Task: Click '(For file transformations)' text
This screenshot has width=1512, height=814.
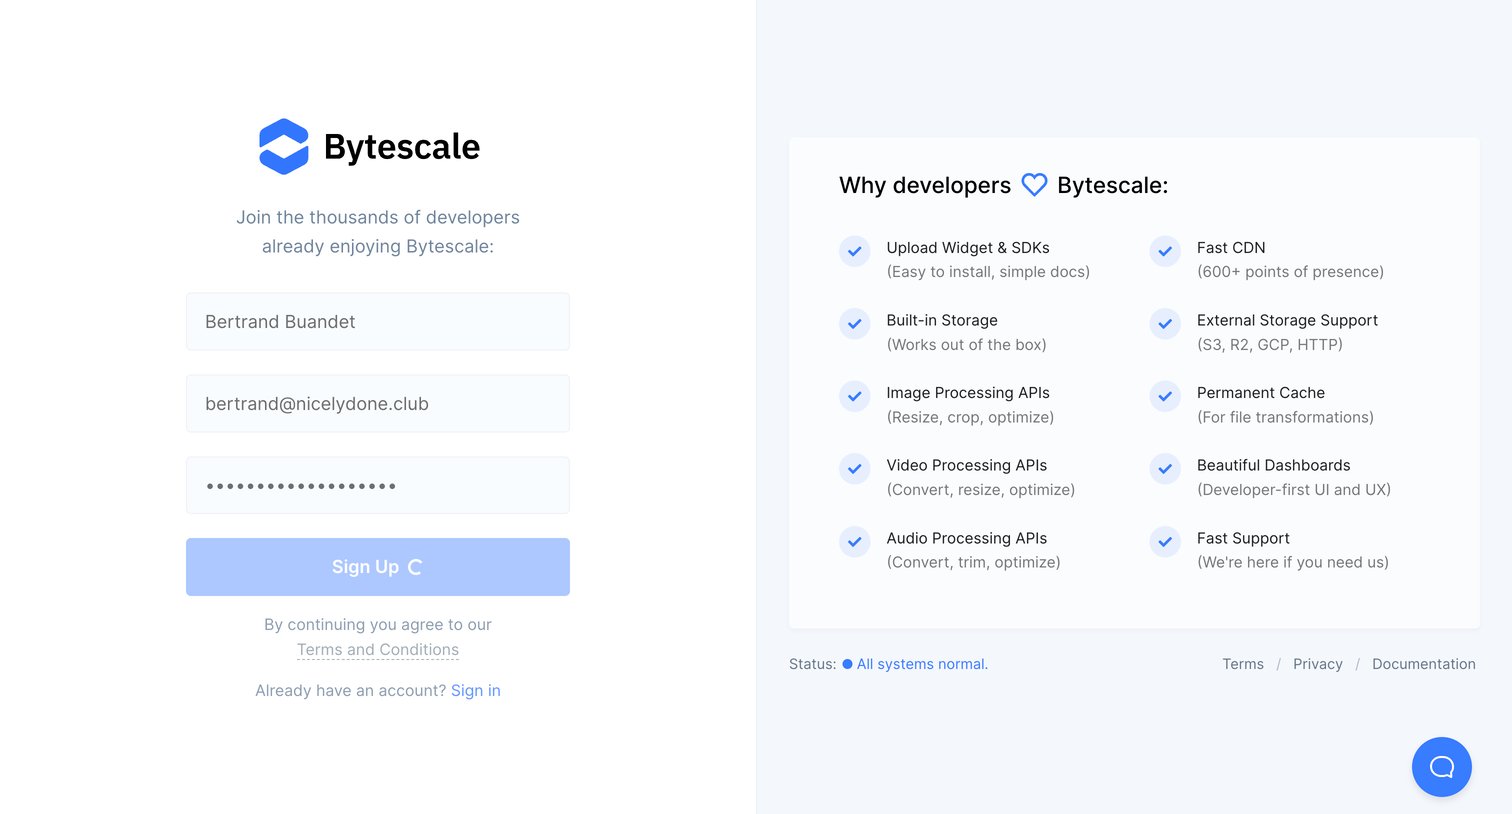Action: tap(1285, 417)
